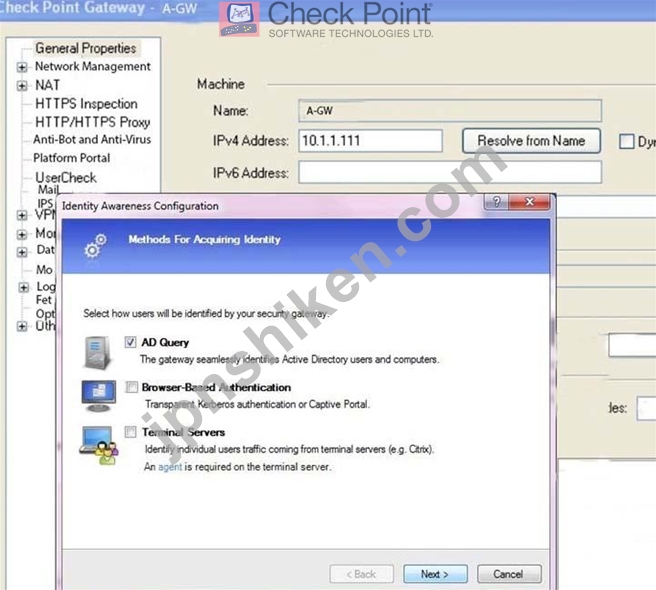Click the machine Name field A-GW

[x=450, y=111]
